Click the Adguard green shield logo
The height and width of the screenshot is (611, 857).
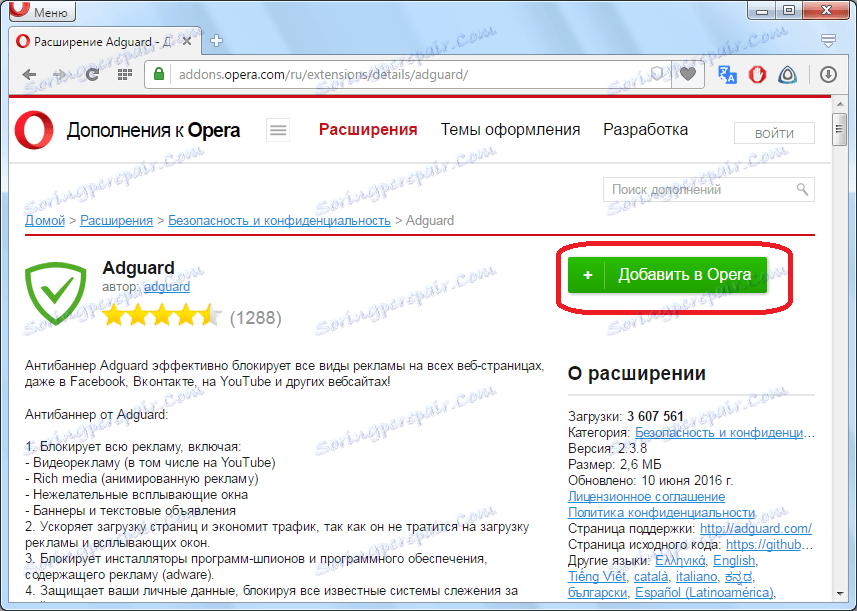55,293
